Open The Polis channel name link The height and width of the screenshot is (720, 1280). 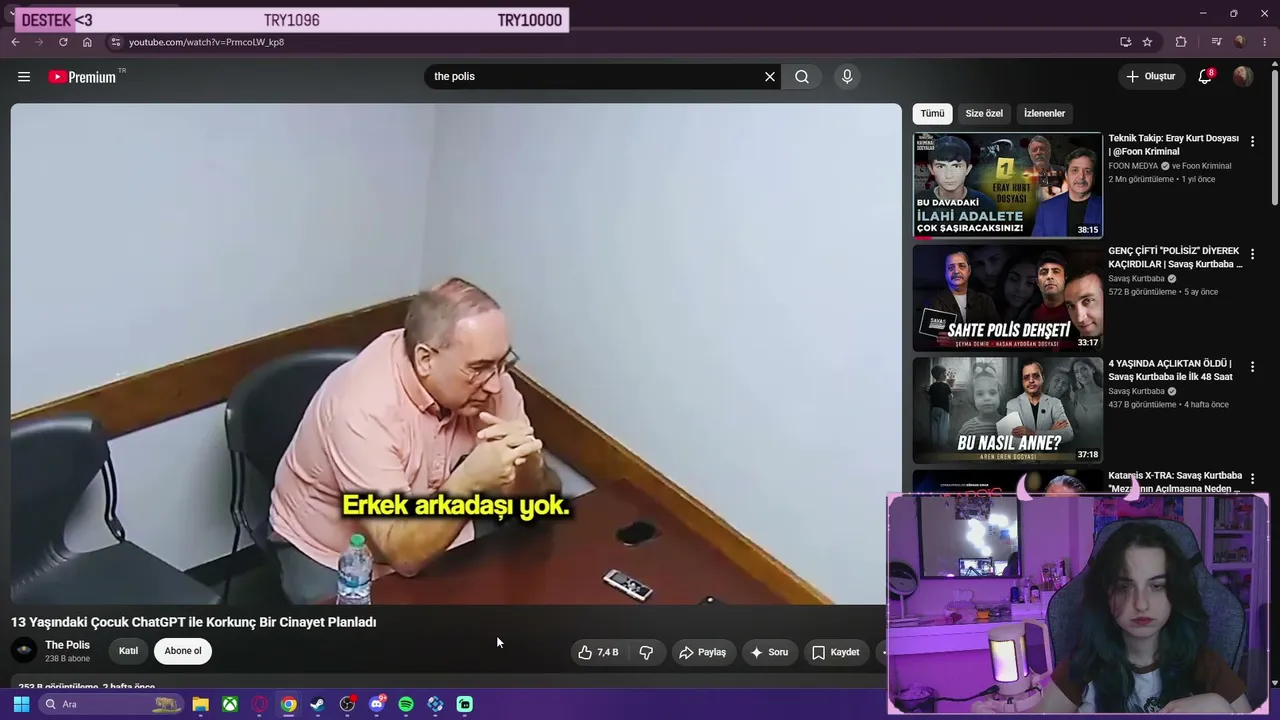[67, 645]
